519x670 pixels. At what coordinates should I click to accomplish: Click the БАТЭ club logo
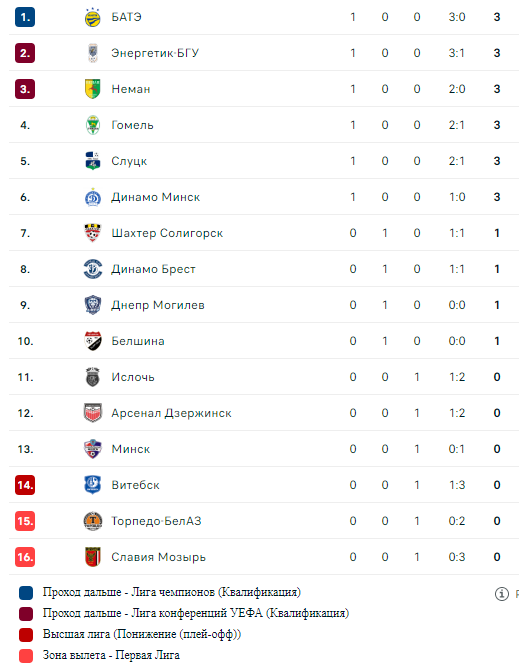(93, 17)
